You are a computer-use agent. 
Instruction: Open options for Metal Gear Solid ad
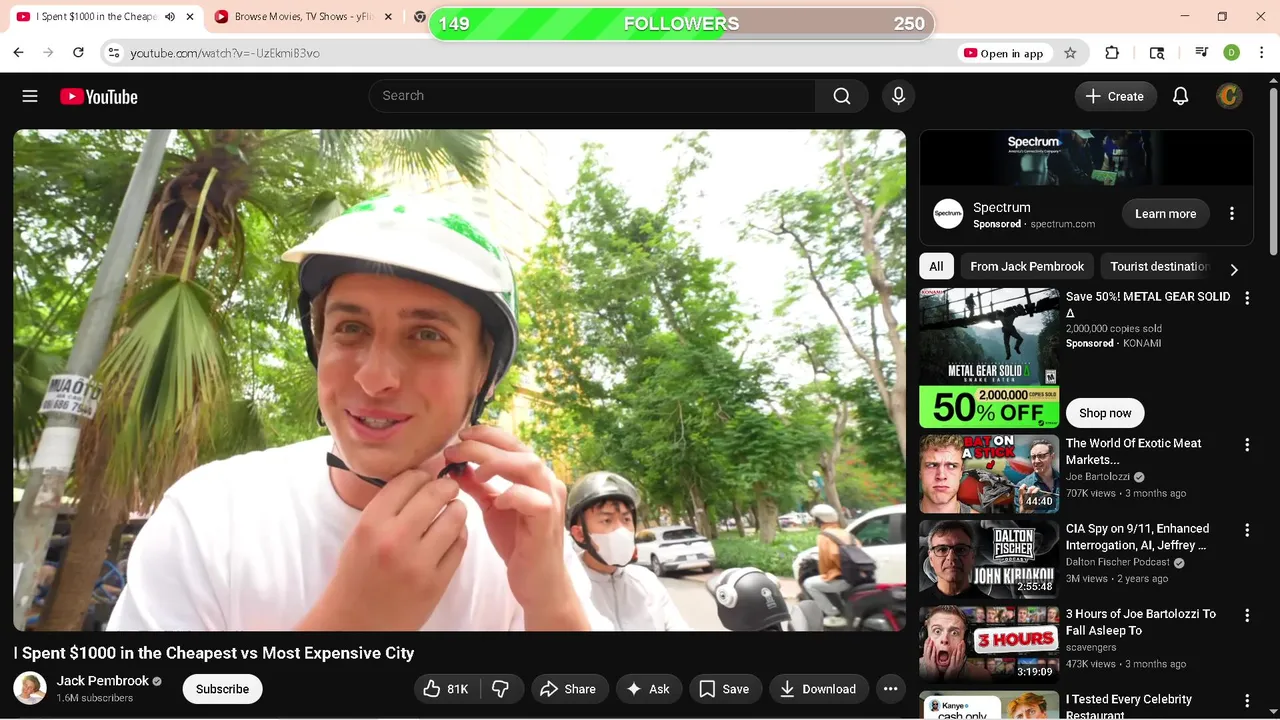pos(1247,298)
